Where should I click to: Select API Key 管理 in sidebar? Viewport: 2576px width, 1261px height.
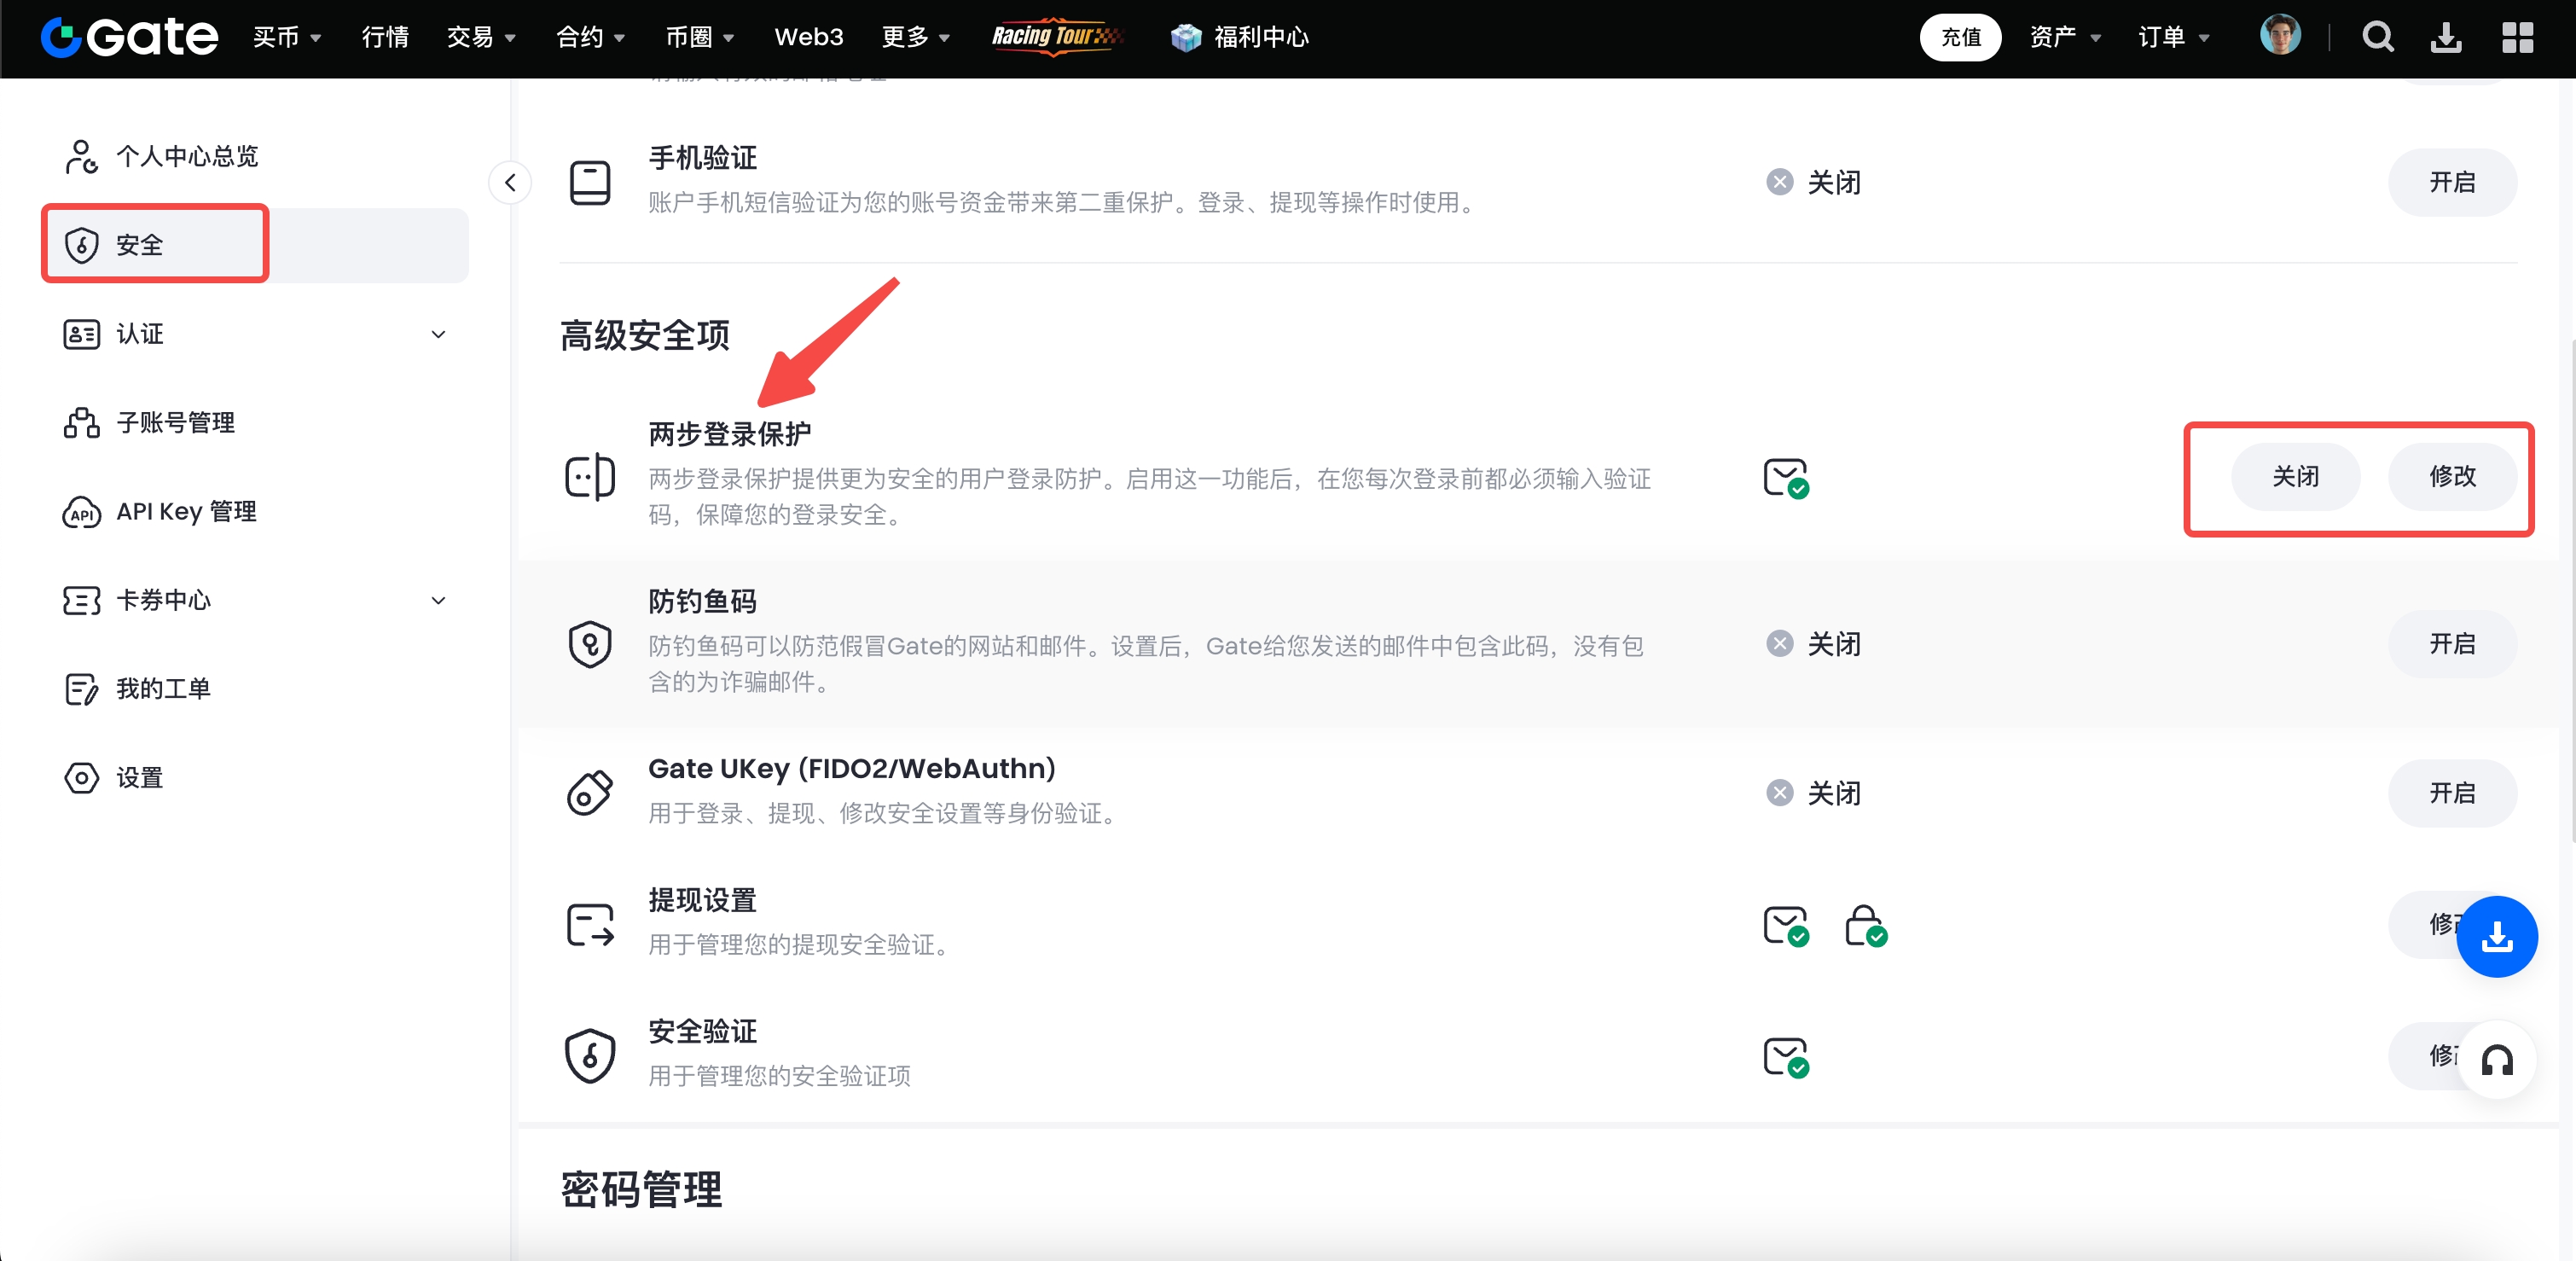(186, 512)
